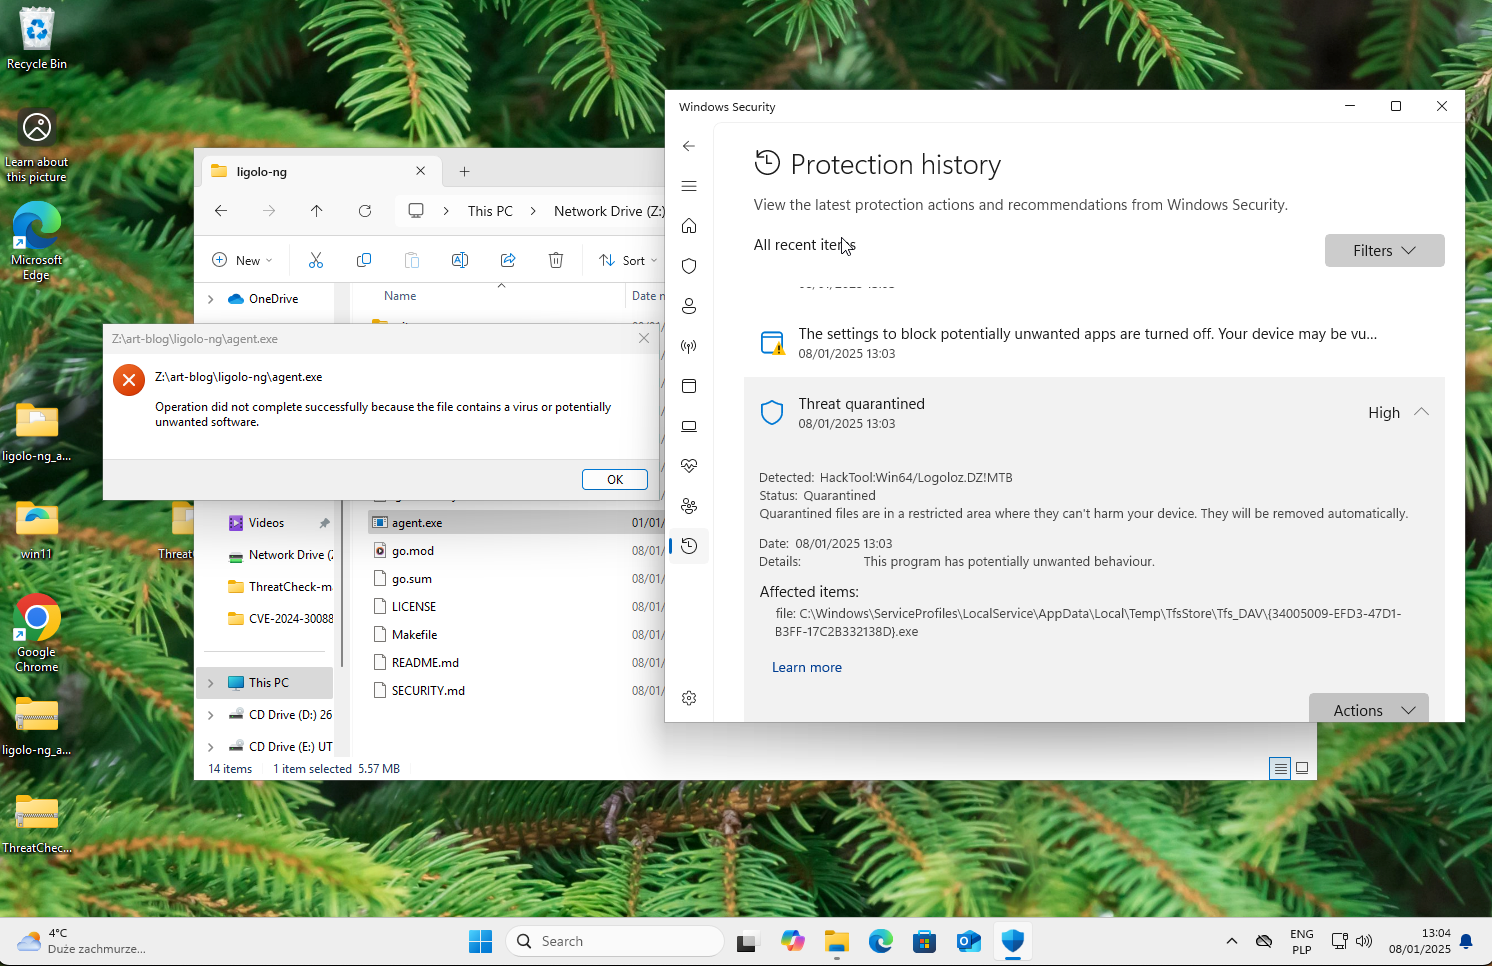Toggle the hamburger navigation menu
The image size is (1492, 966).
pos(689,186)
